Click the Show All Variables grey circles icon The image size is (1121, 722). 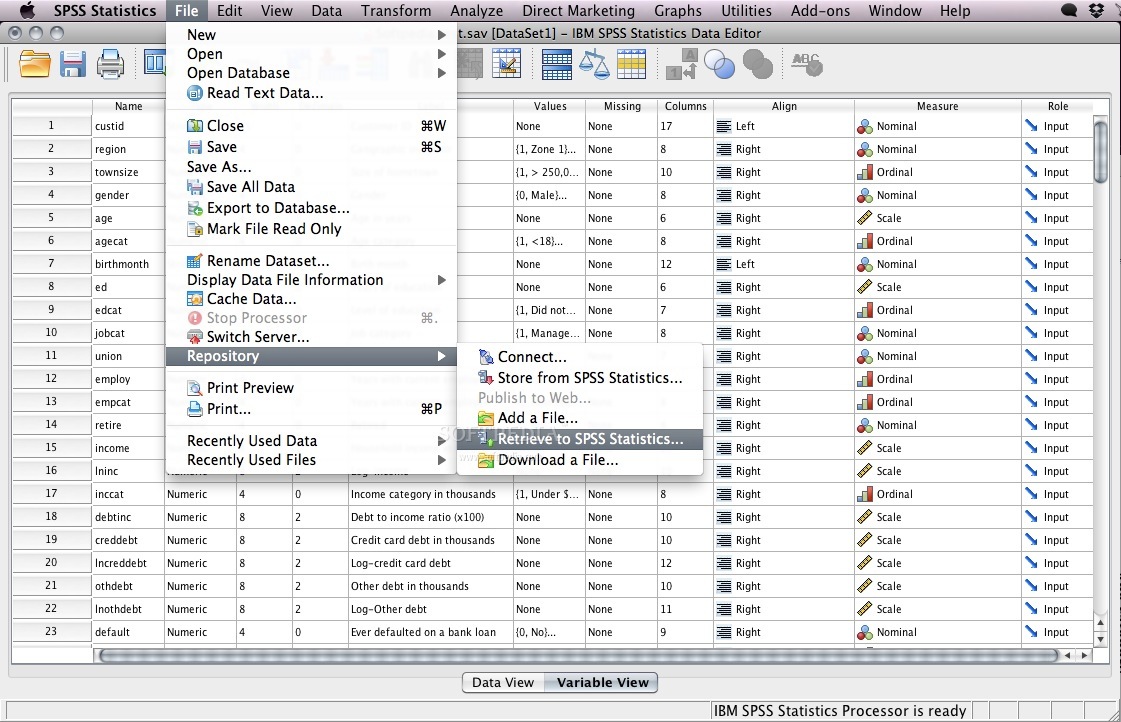[758, 64]
